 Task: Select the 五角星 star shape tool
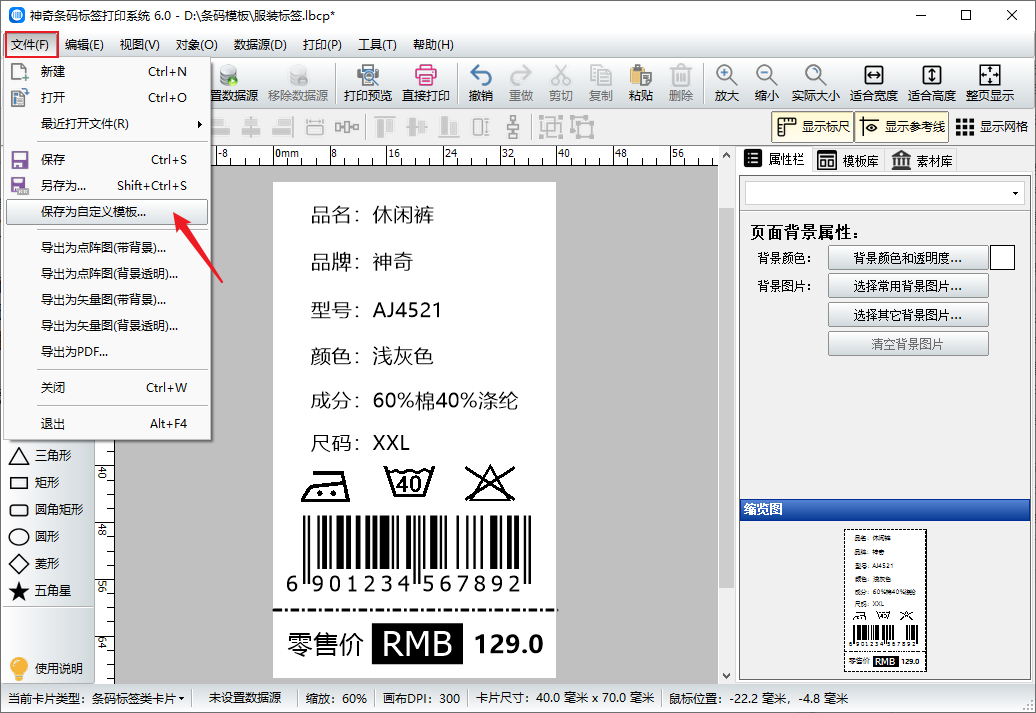coord(46,591)
